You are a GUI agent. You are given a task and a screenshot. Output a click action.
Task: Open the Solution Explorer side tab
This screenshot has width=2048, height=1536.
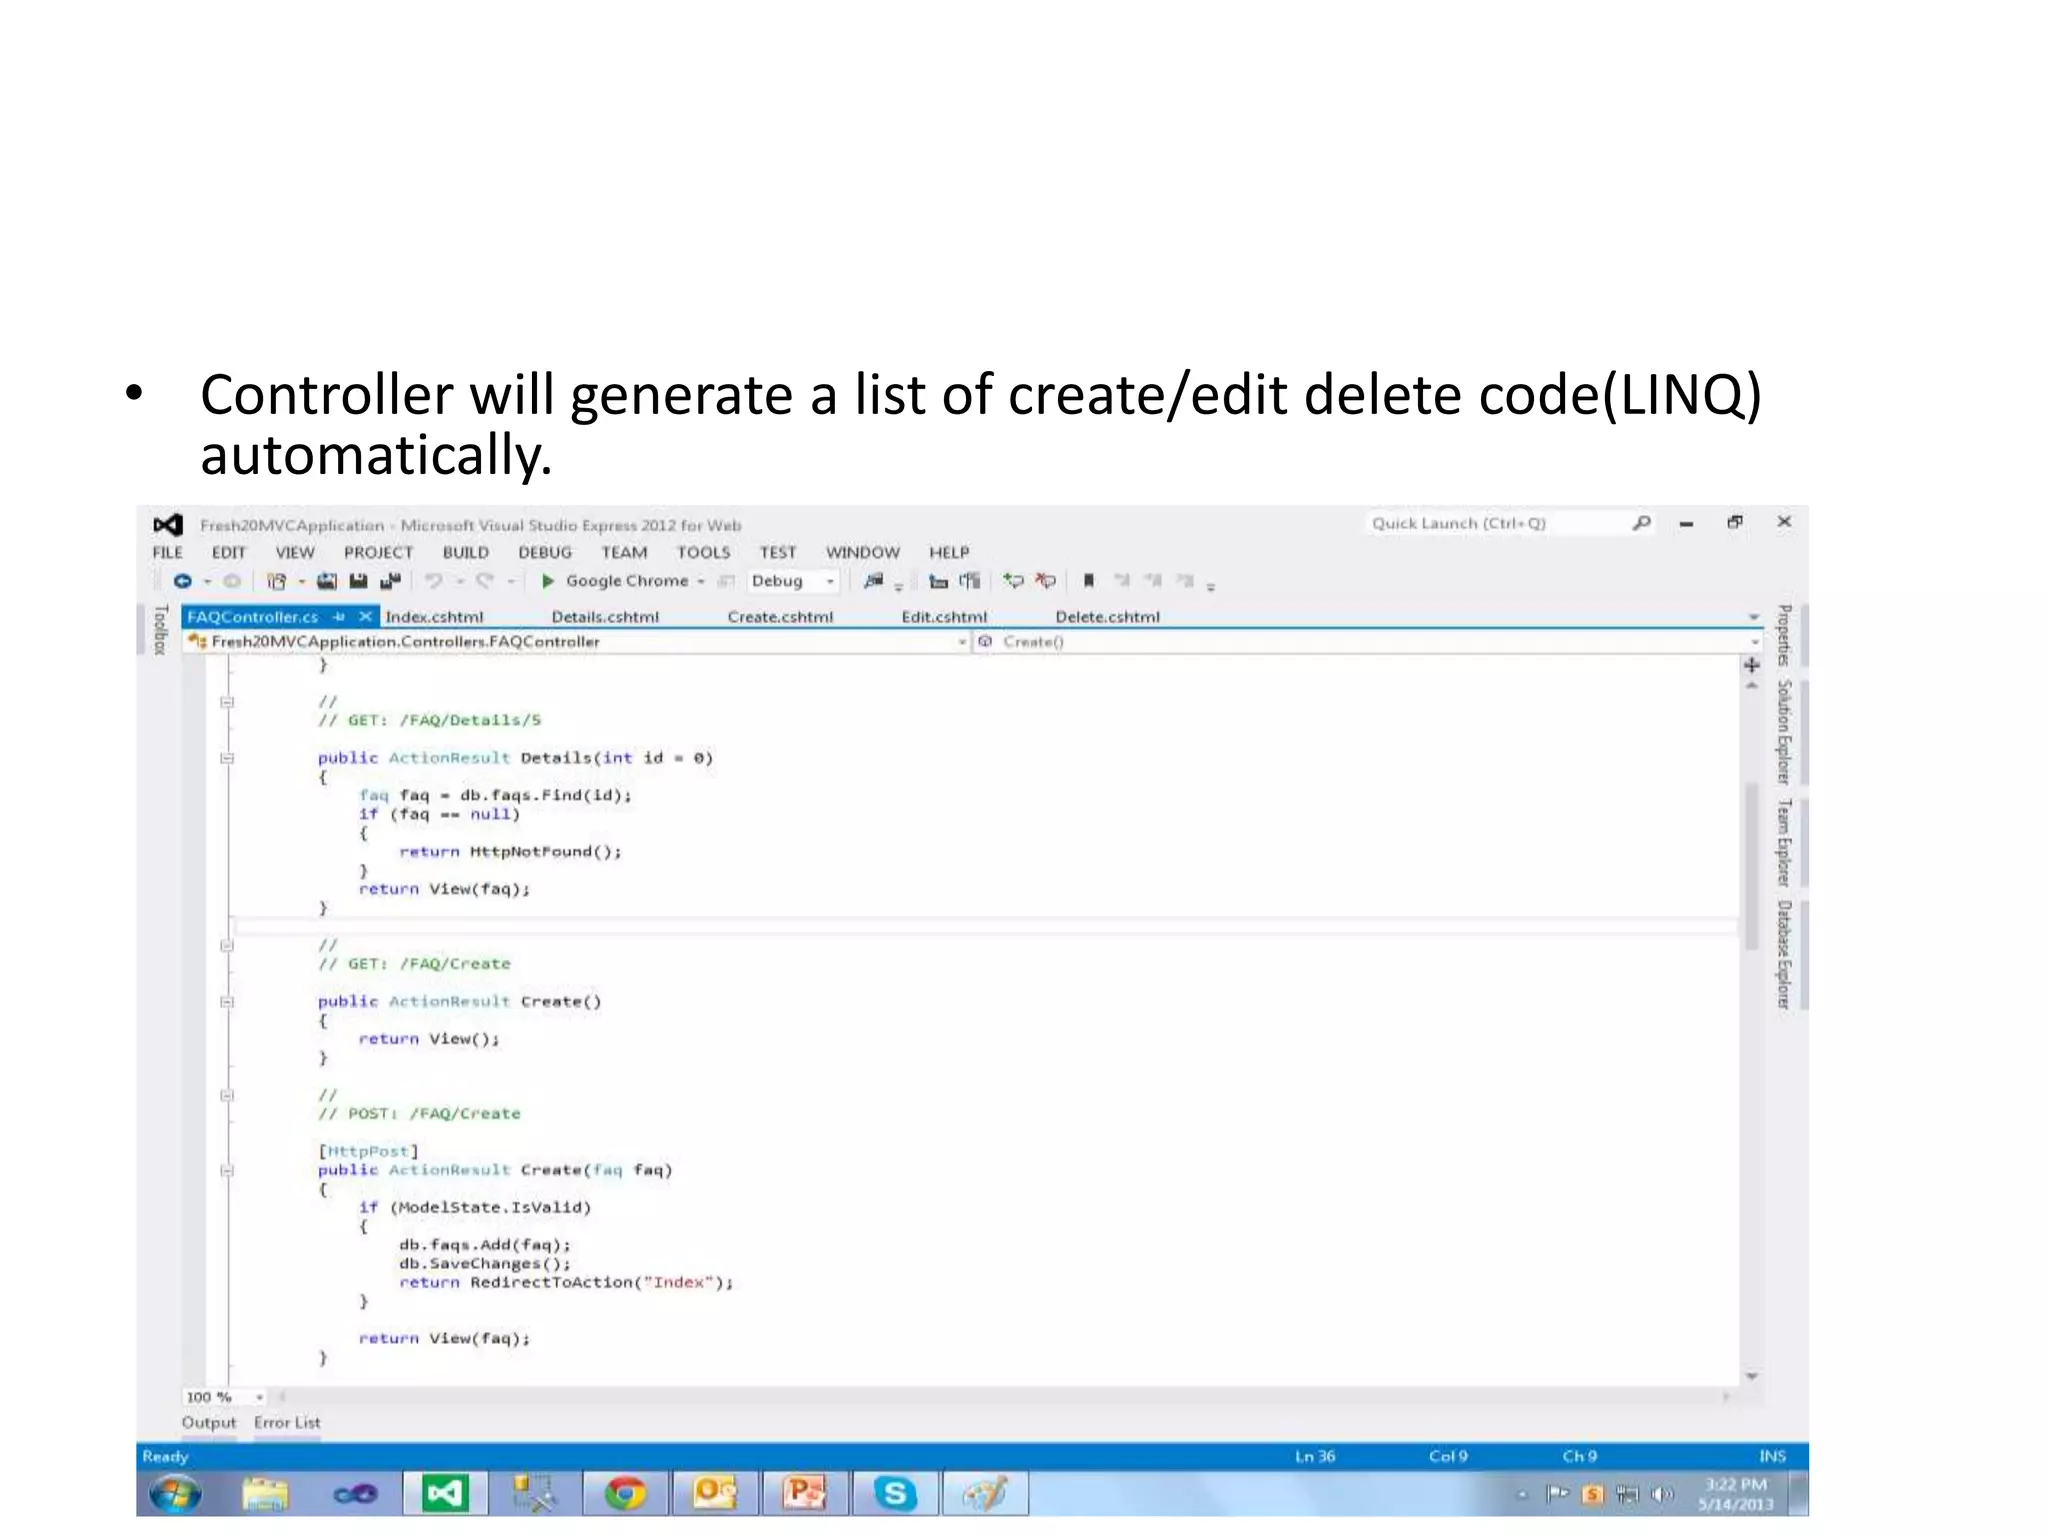coord(1784,732)
